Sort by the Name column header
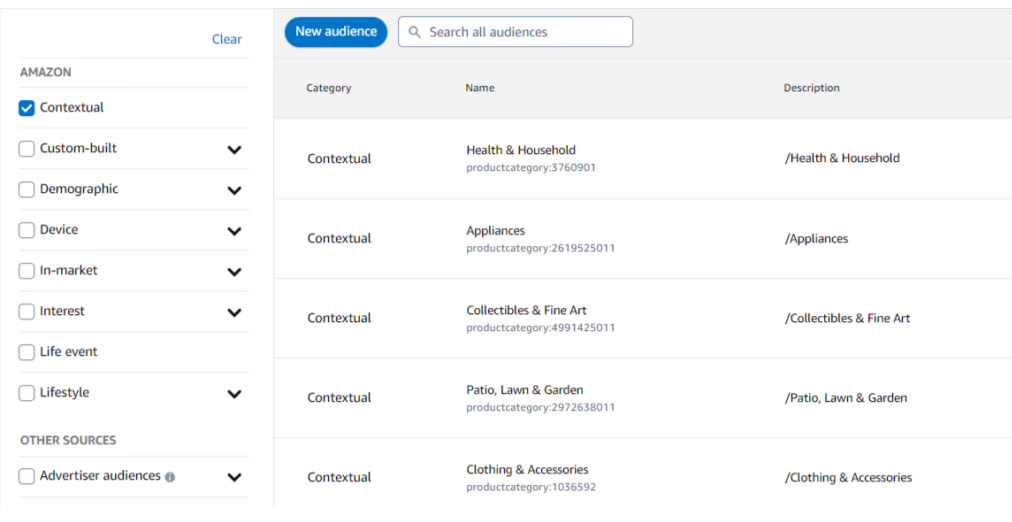Viewport: 1012px width, 522px height. [x=480, y=88]
